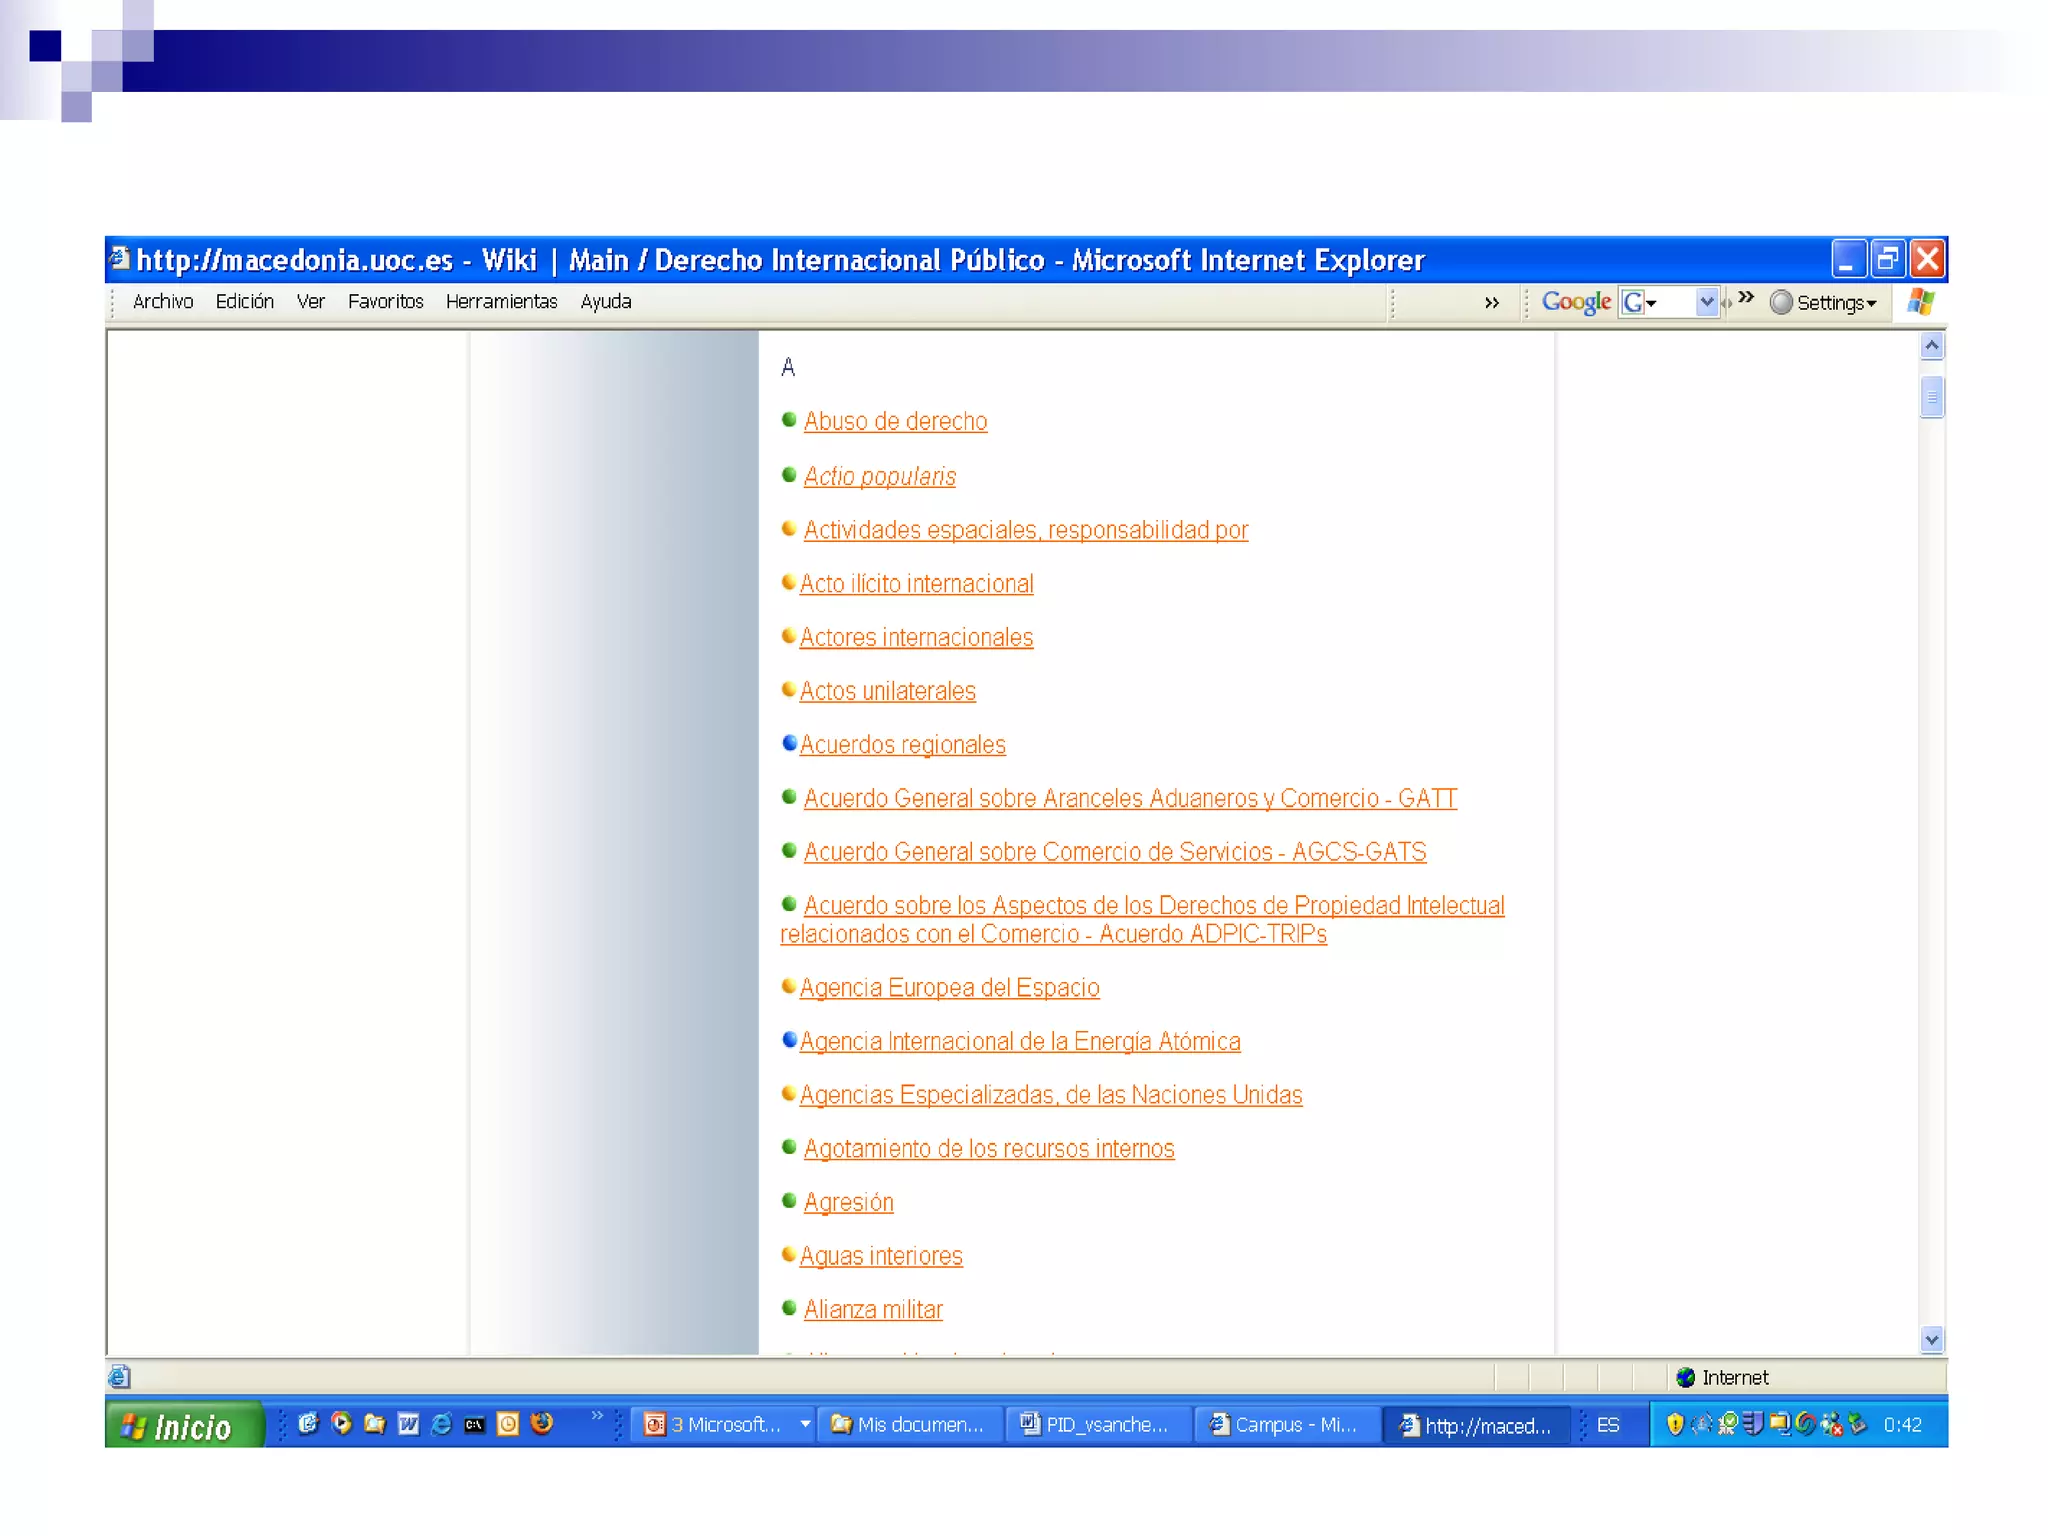Click the Windows Media Player Quick Launch icon
This screenshot has width=2048, height=1536.
342,1424
